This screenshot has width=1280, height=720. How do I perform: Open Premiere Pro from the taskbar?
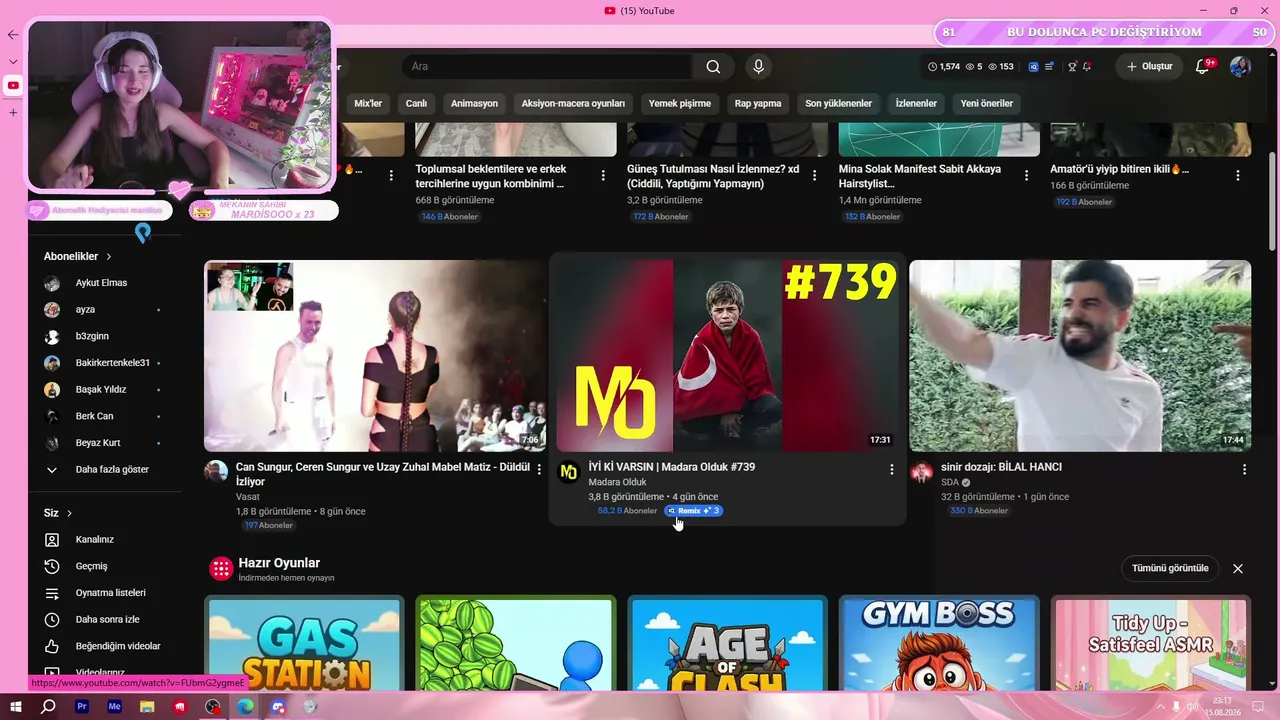click(x=82, y=707)
